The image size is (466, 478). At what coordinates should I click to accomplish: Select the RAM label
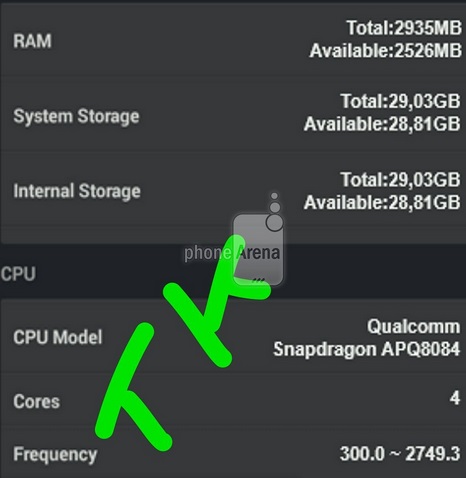(32, 41)
